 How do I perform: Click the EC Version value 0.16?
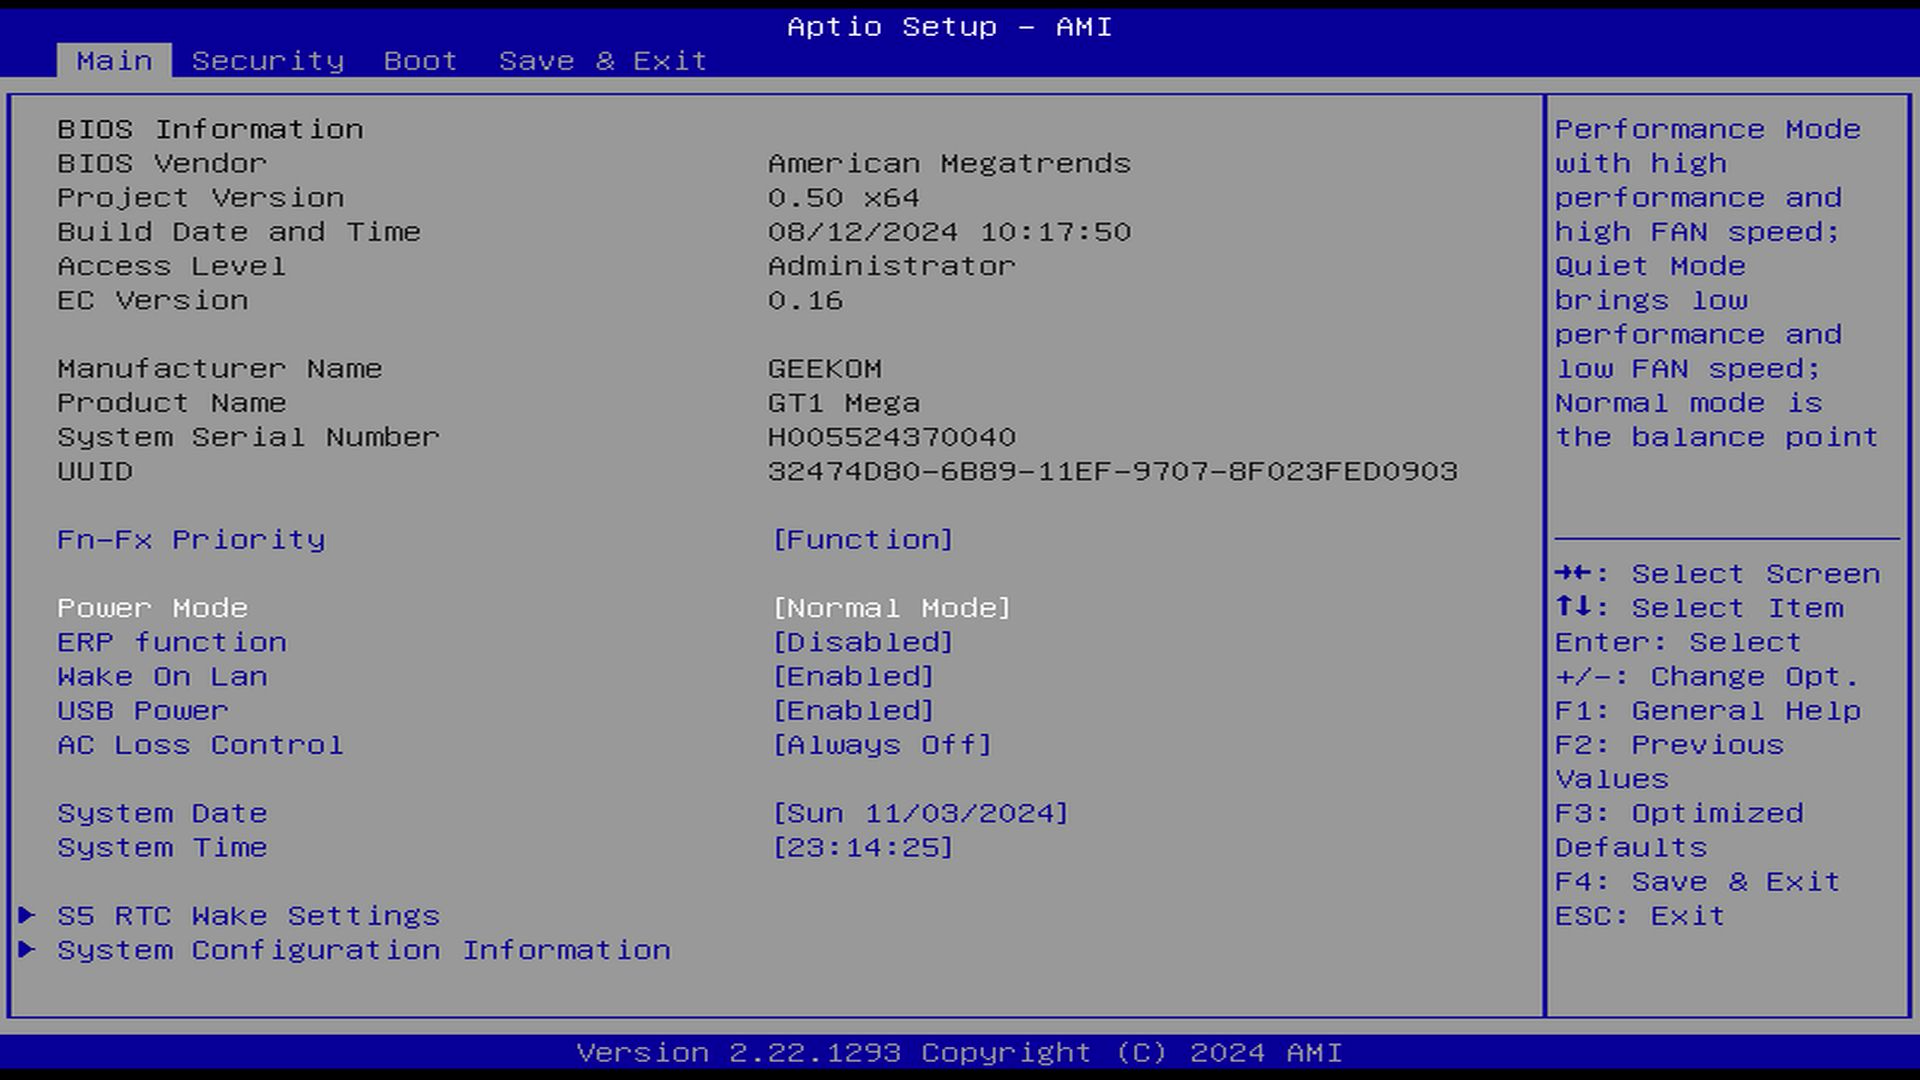click(x=805, y=300)
